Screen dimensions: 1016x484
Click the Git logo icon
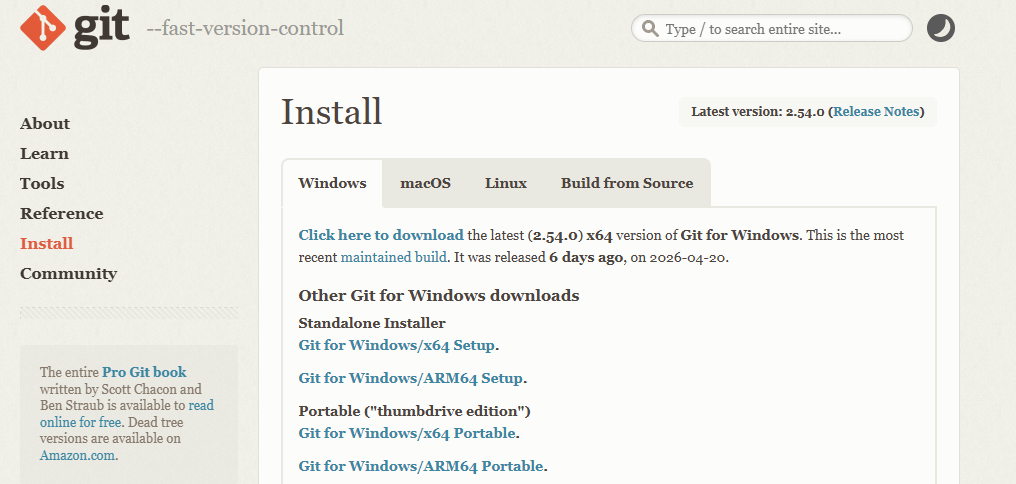[x=43, y=28]
